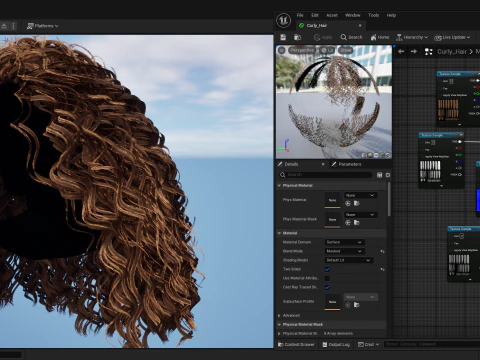Image resolution: width=480 pixels, height=360 pixels.
Task: Open property matrix grid icon in Details
Action: [379, 175]
